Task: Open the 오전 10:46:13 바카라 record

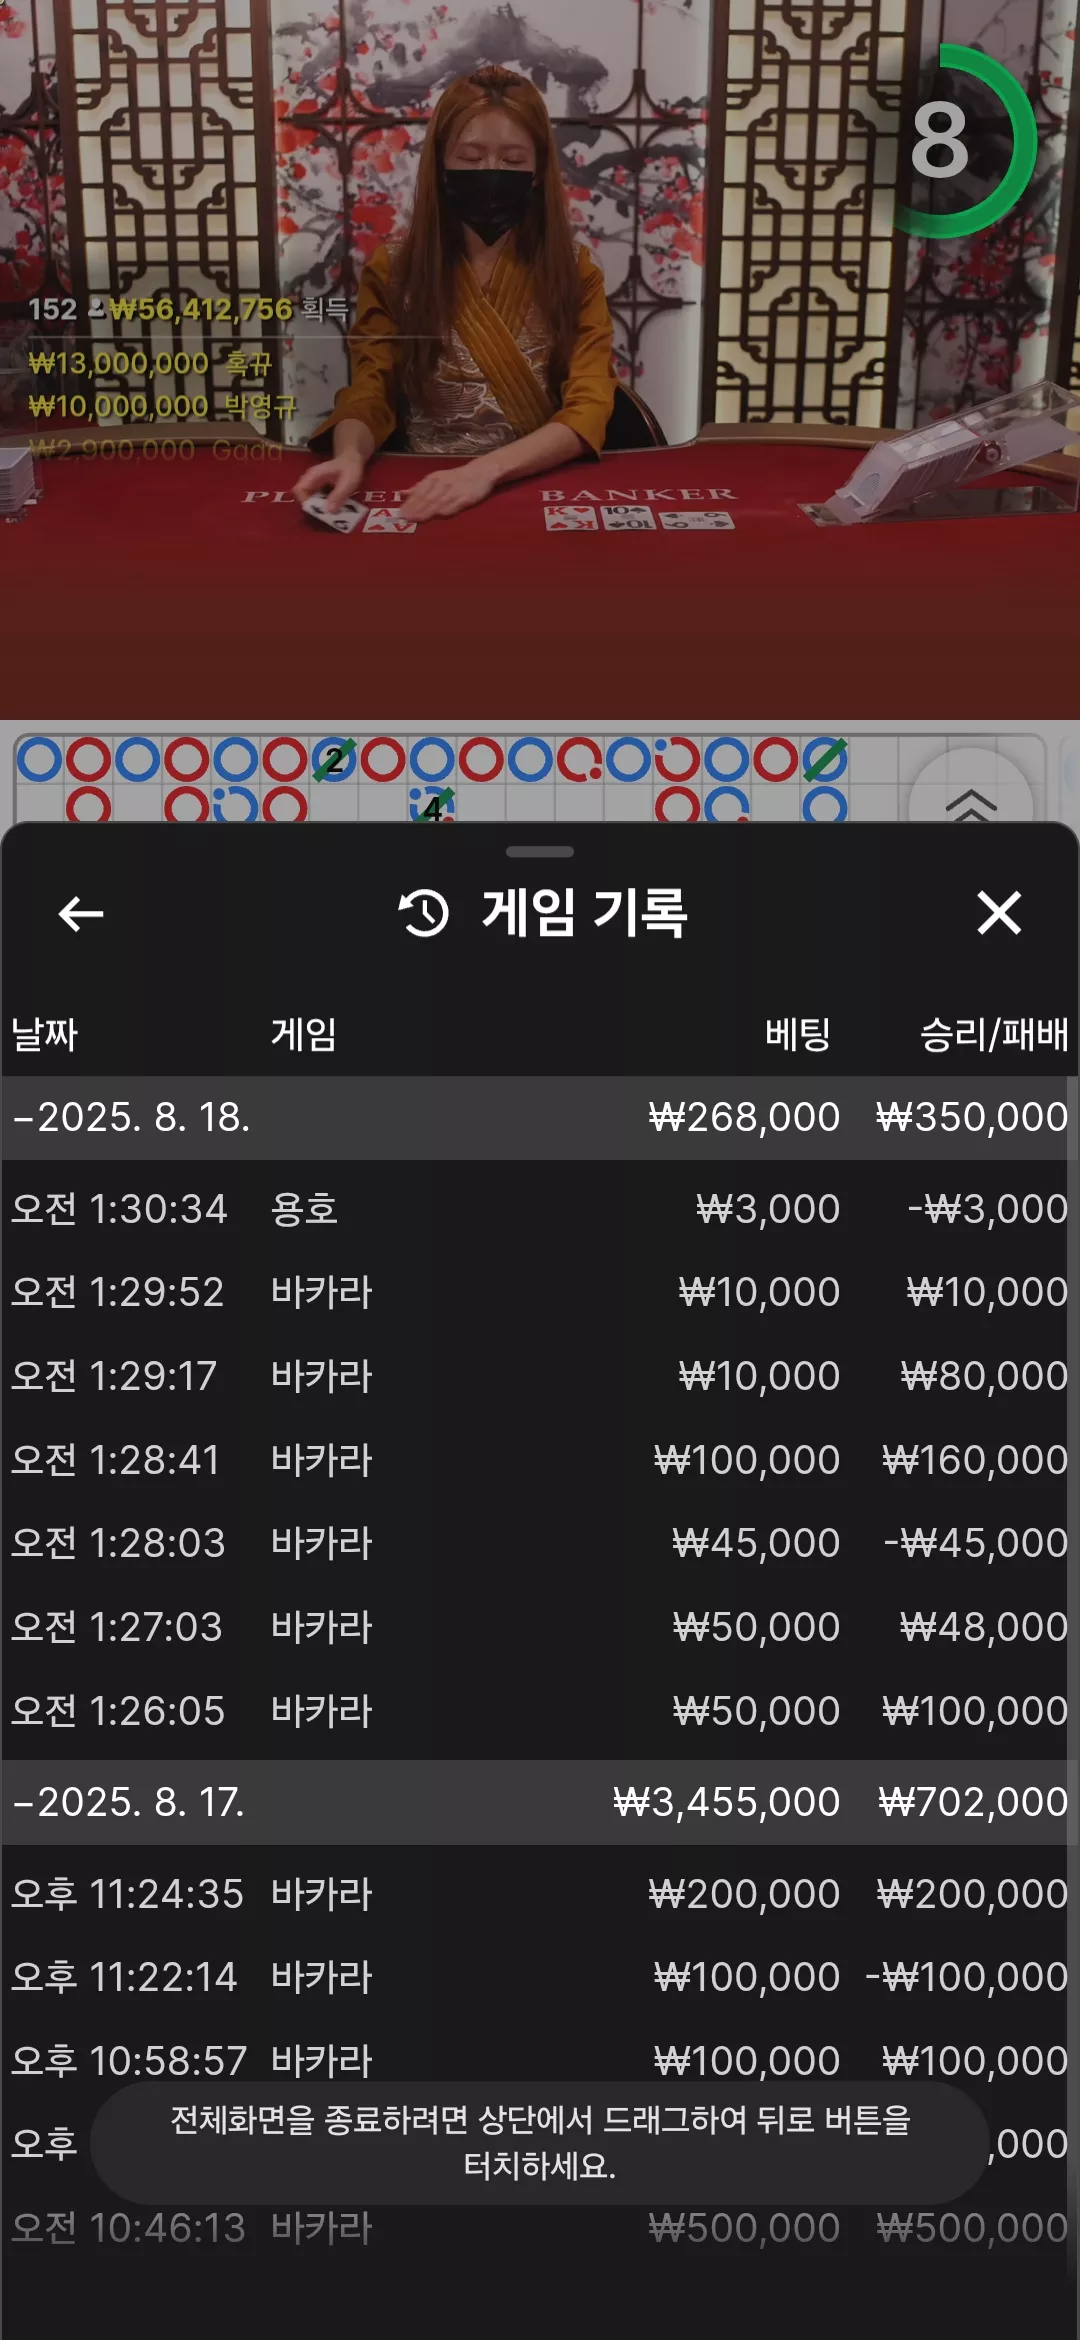Action: (x=540, y=2228)
